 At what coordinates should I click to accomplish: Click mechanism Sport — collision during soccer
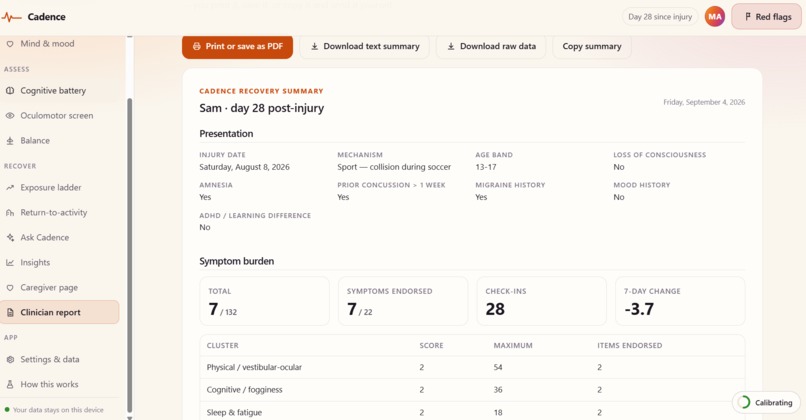[x=394, y=167]
